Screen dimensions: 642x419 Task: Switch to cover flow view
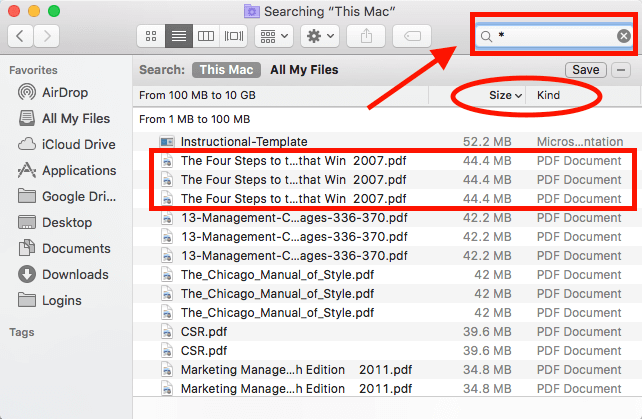(x=234, y=36)
